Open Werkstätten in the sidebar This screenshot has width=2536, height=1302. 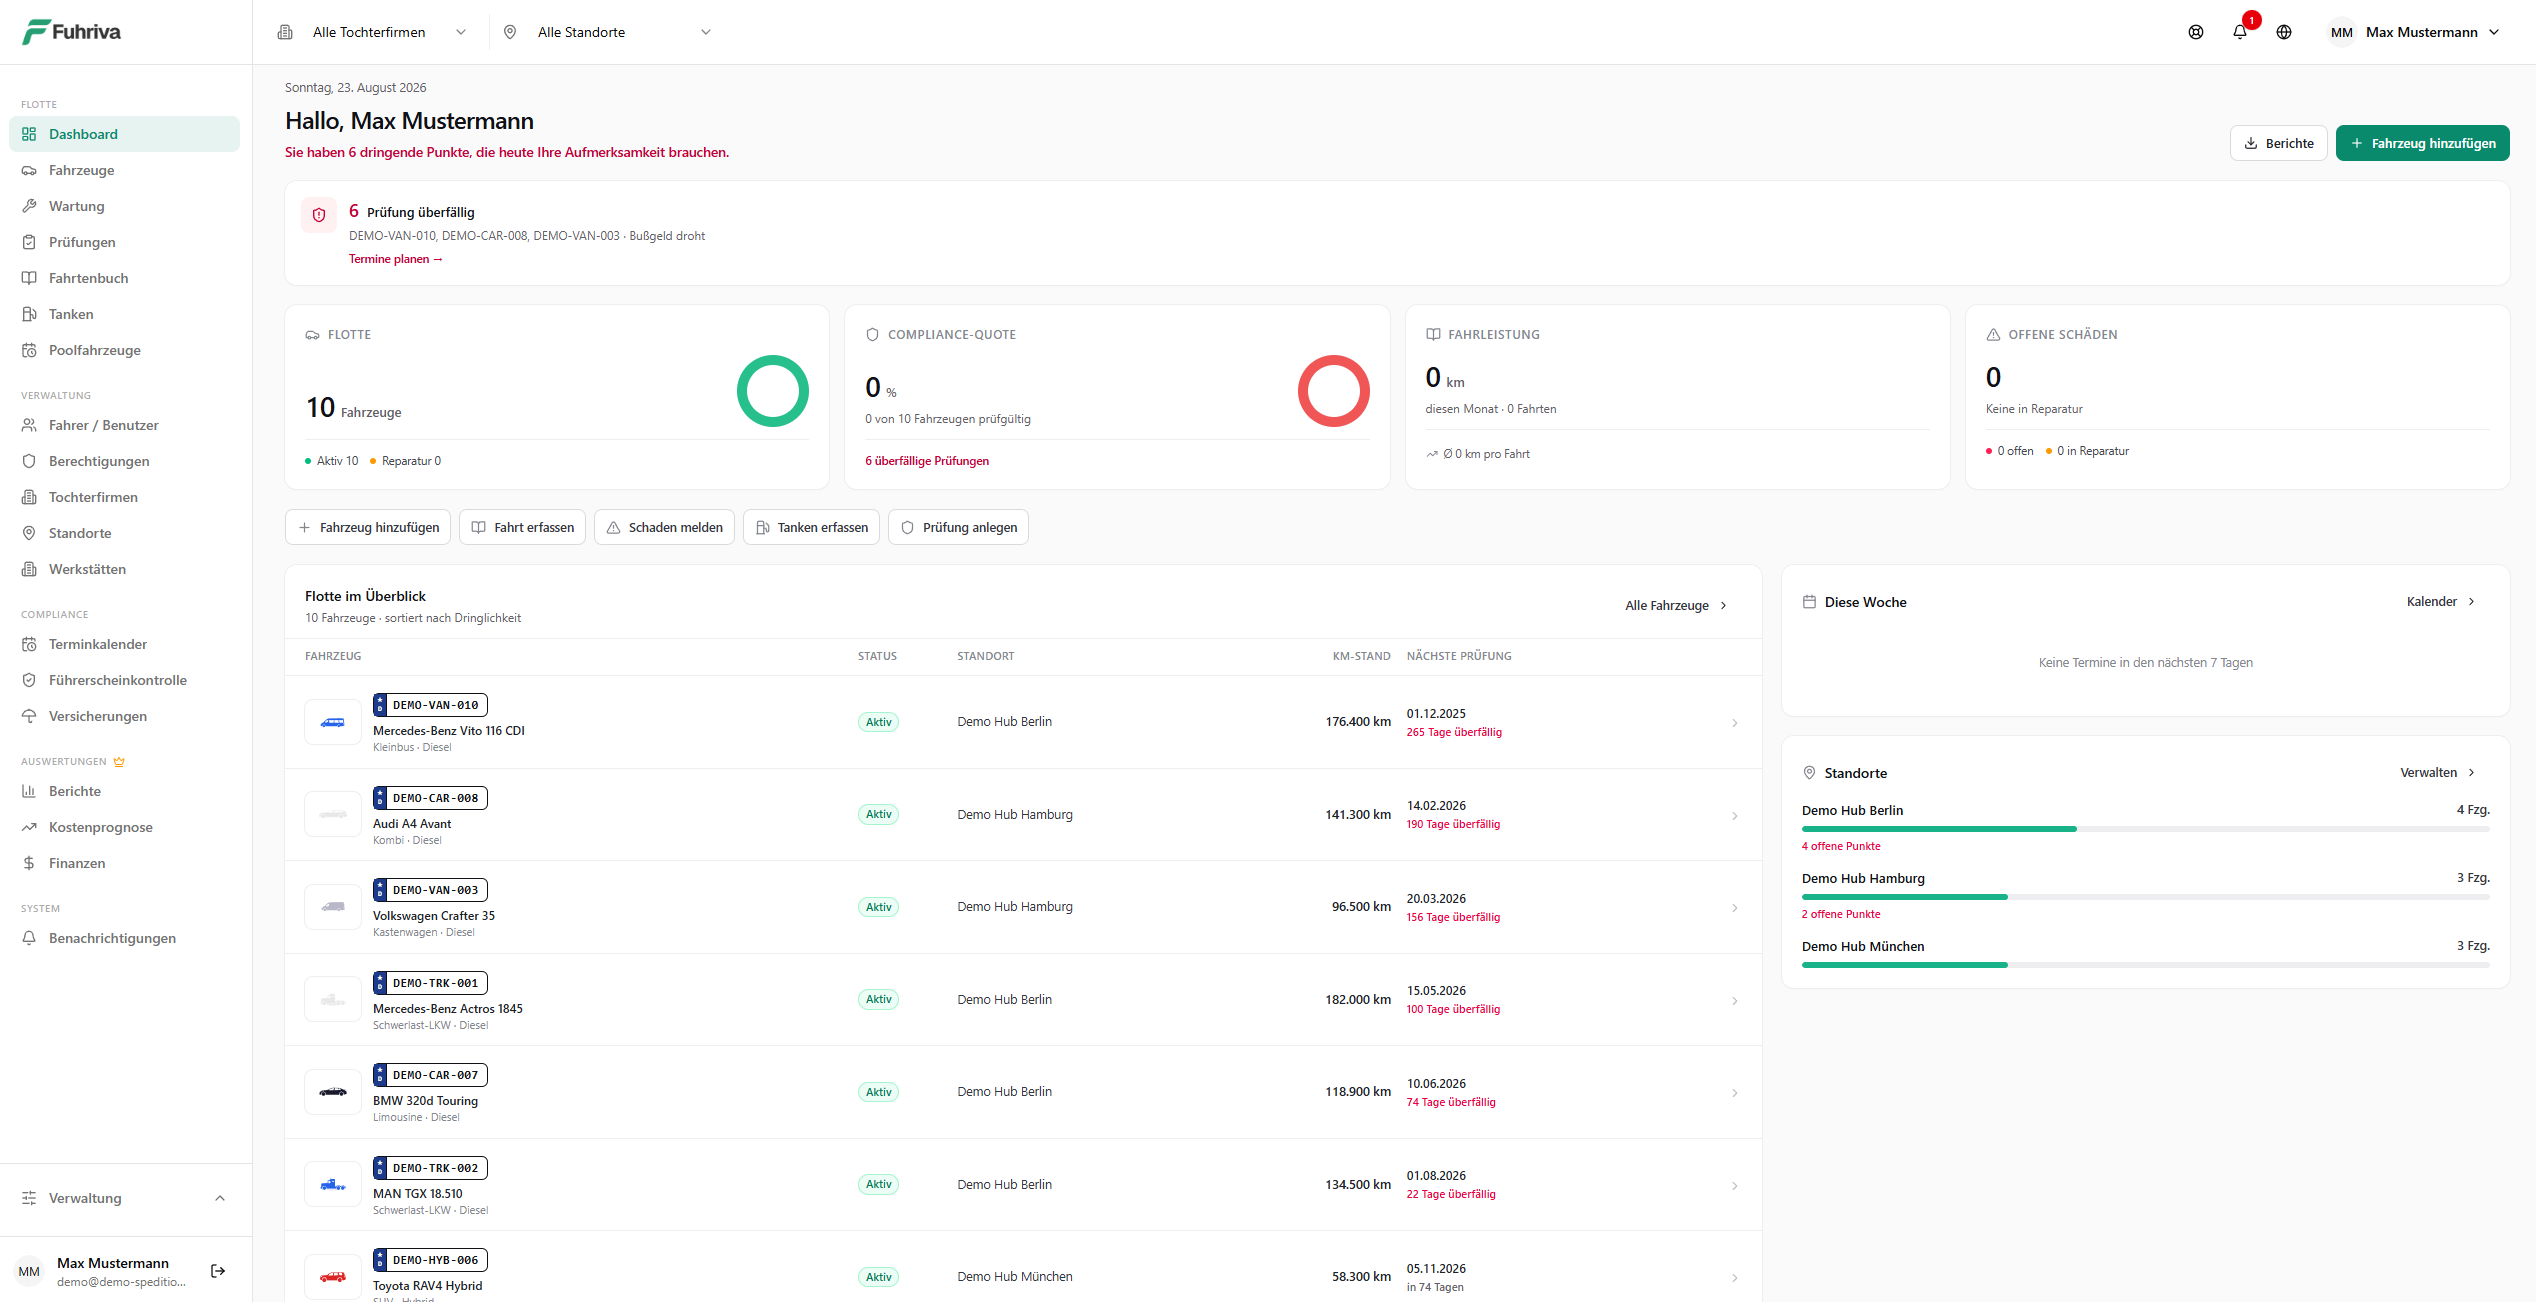point(125,569)
